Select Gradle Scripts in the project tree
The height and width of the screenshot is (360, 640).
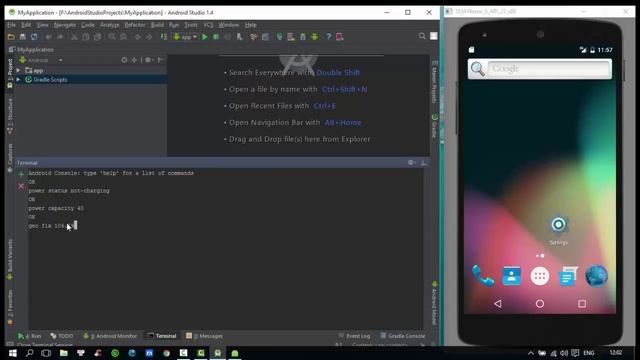(50, 80)
